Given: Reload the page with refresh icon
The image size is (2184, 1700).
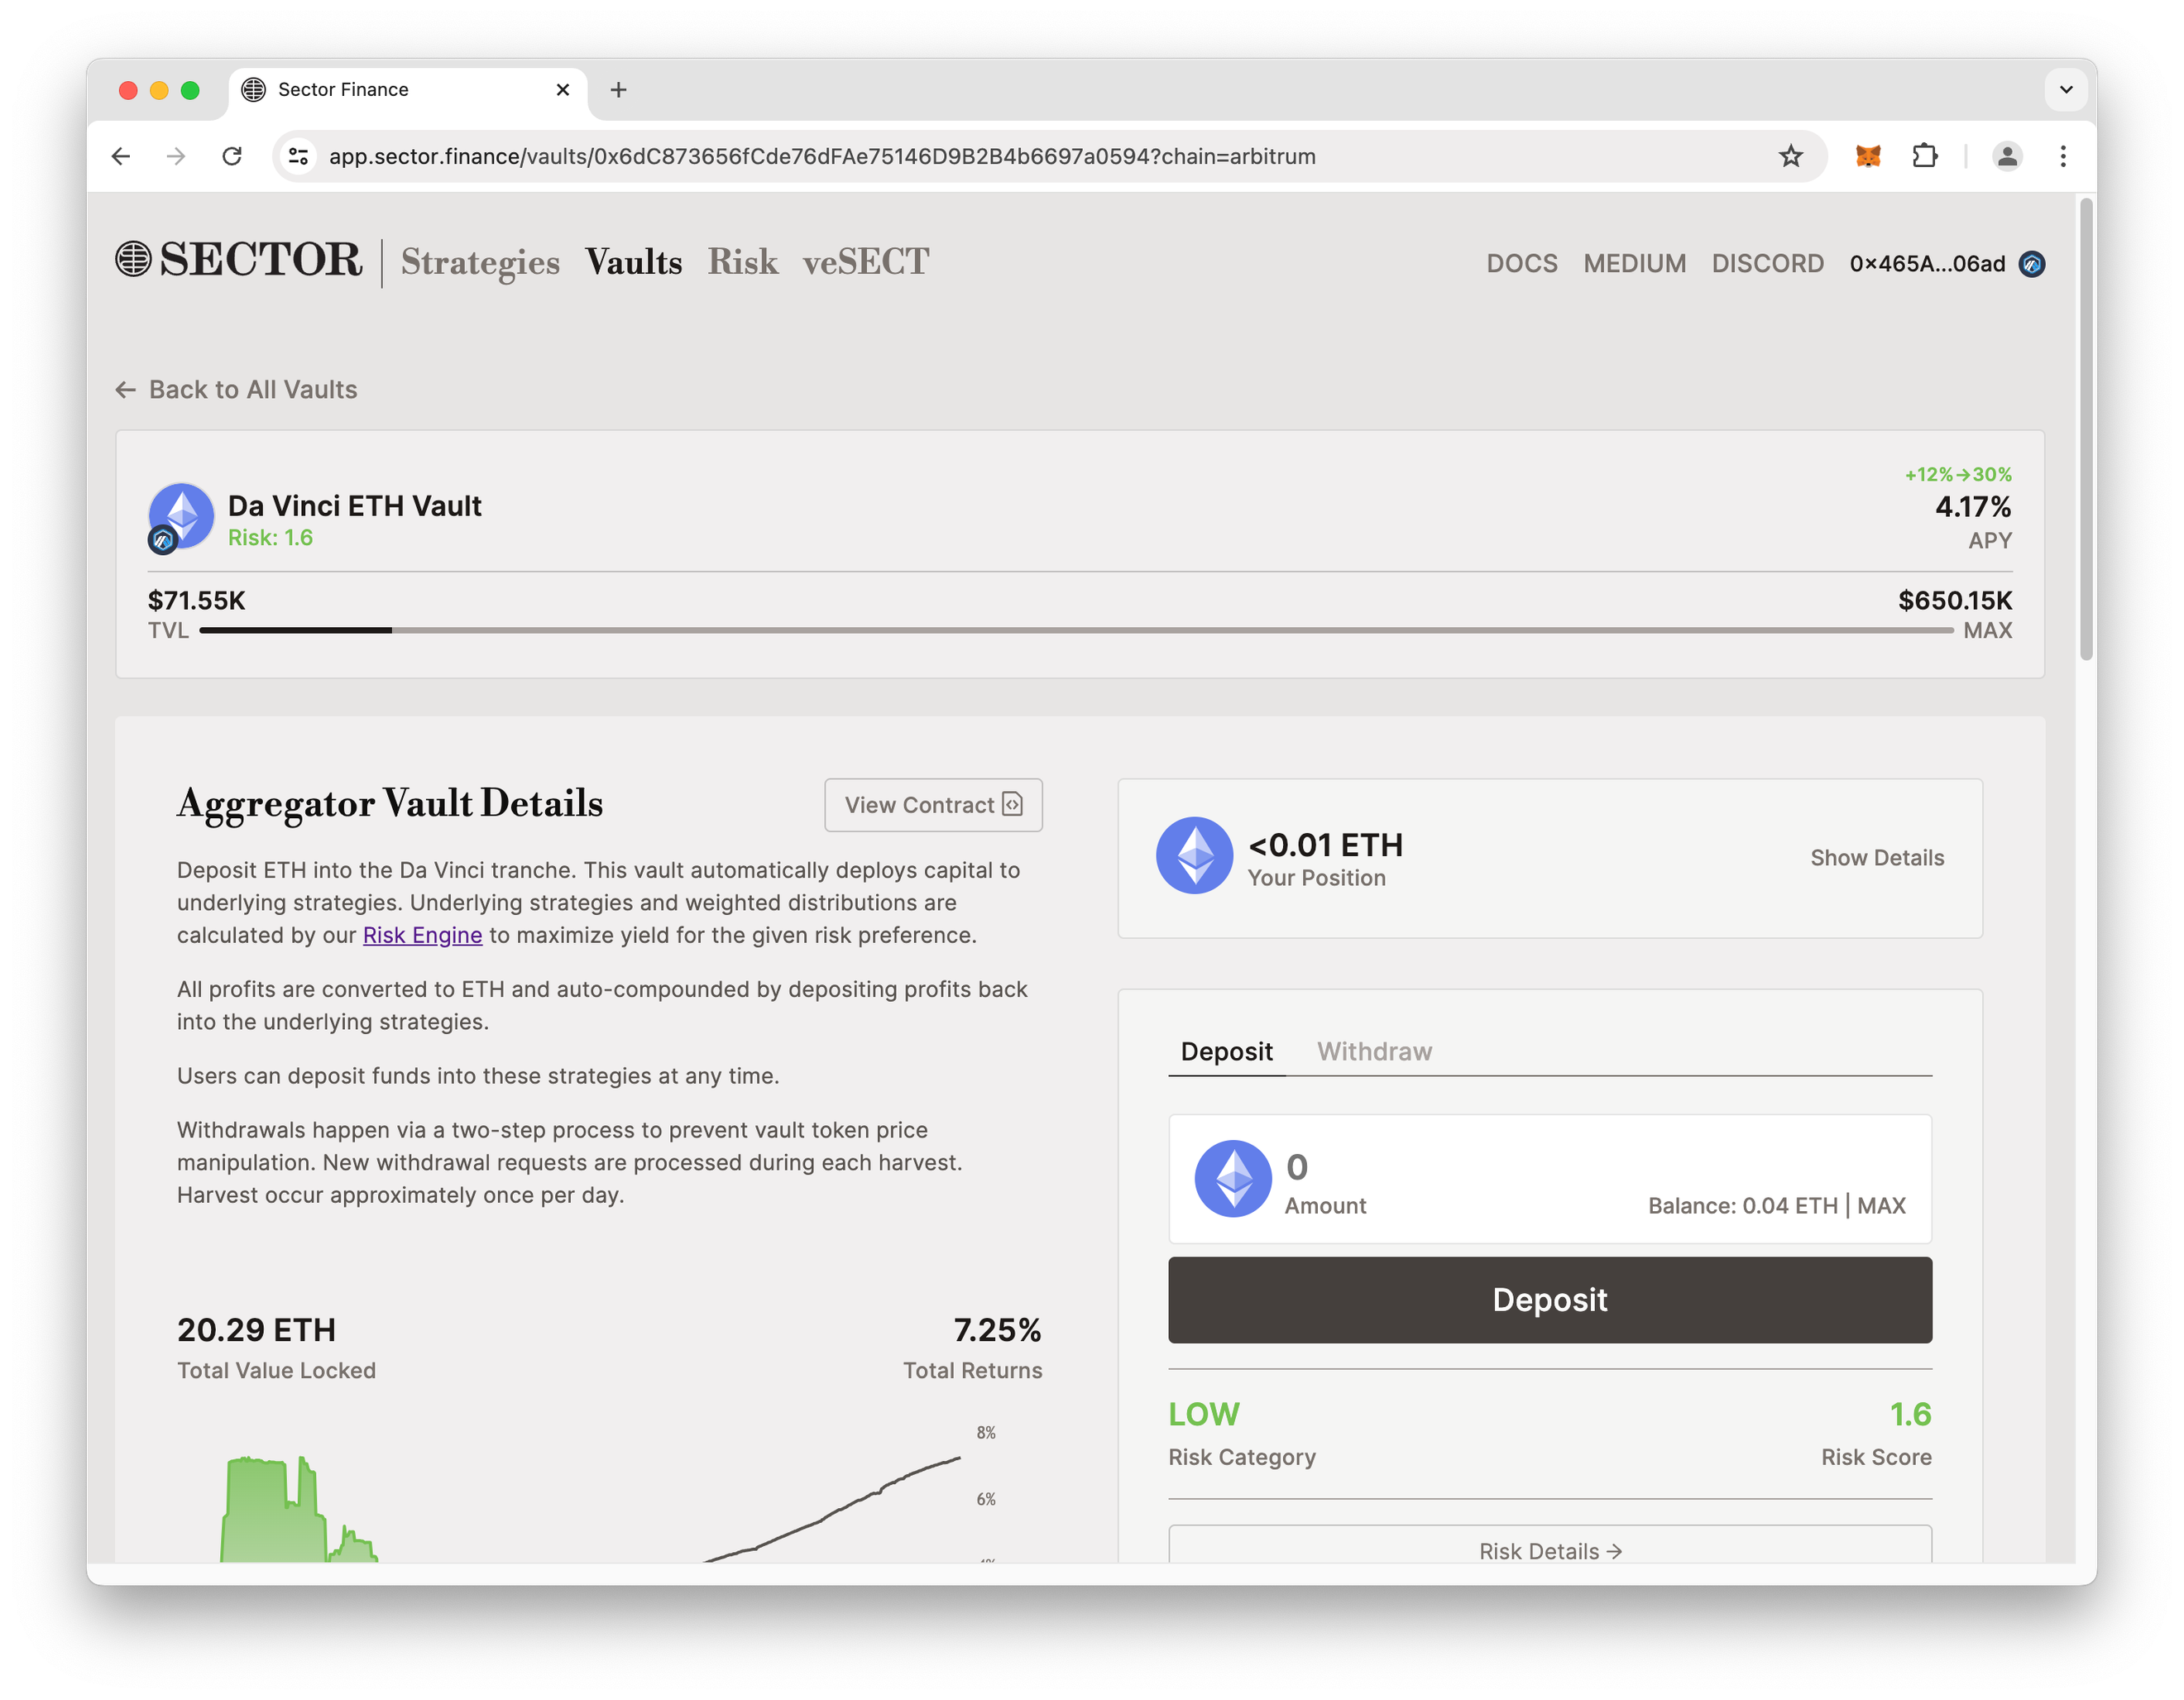Looking at the screenshot, I should click(232, 156).
